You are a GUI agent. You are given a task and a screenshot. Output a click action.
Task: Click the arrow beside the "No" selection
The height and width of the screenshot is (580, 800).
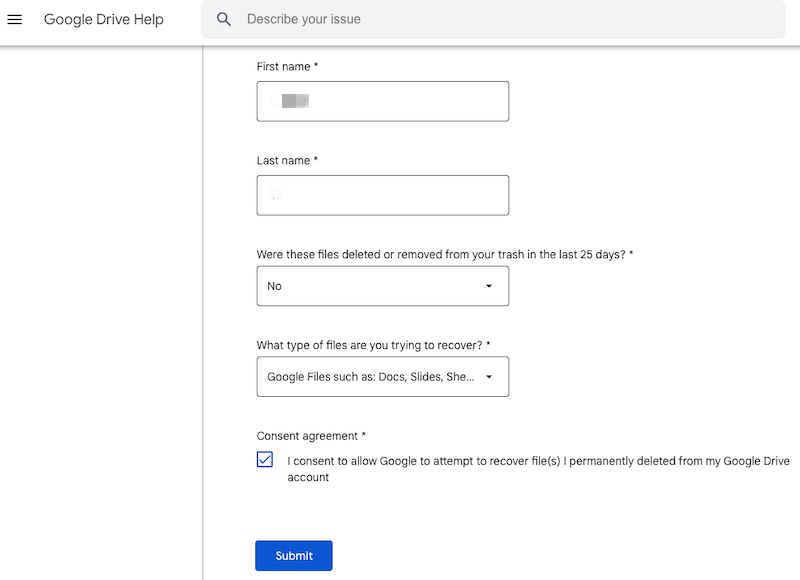[x=490, y=286]
